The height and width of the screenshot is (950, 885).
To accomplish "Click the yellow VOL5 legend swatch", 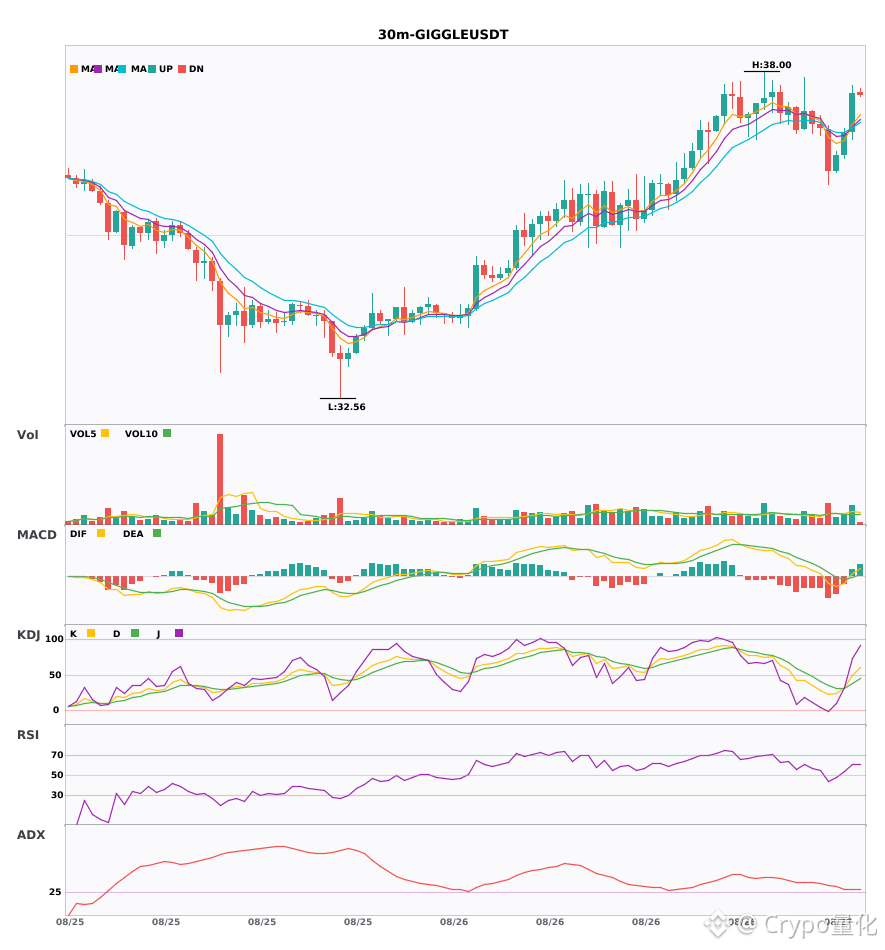I will click(x=105, y=433).
